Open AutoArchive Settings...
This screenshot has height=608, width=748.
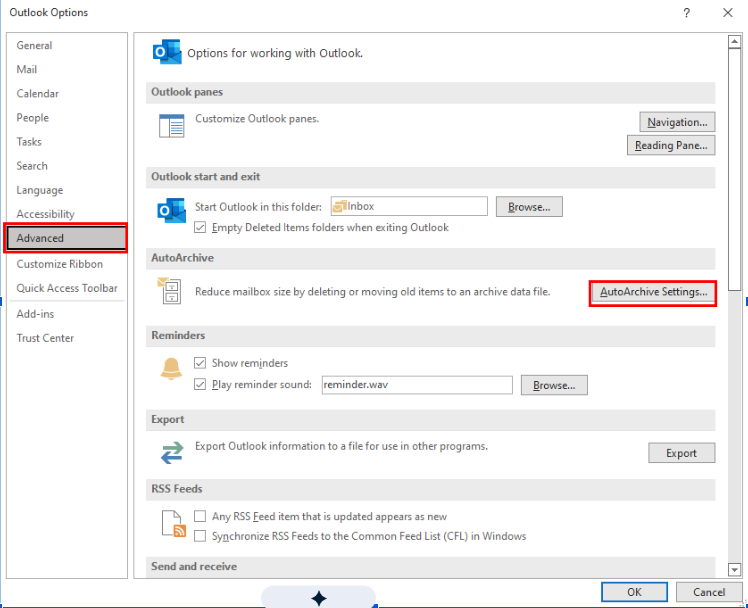[x=653, y=292]
